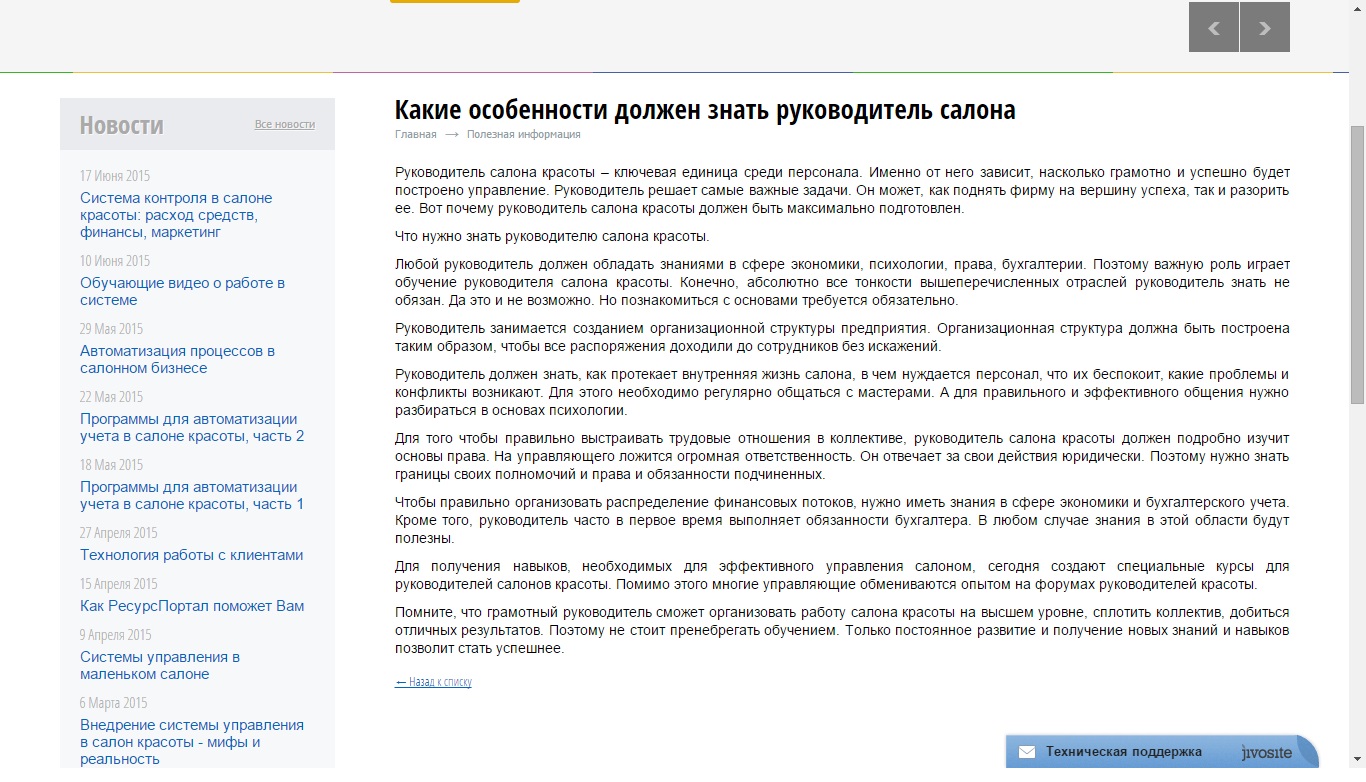Open Внедрение системы управления article

point(192,742)
